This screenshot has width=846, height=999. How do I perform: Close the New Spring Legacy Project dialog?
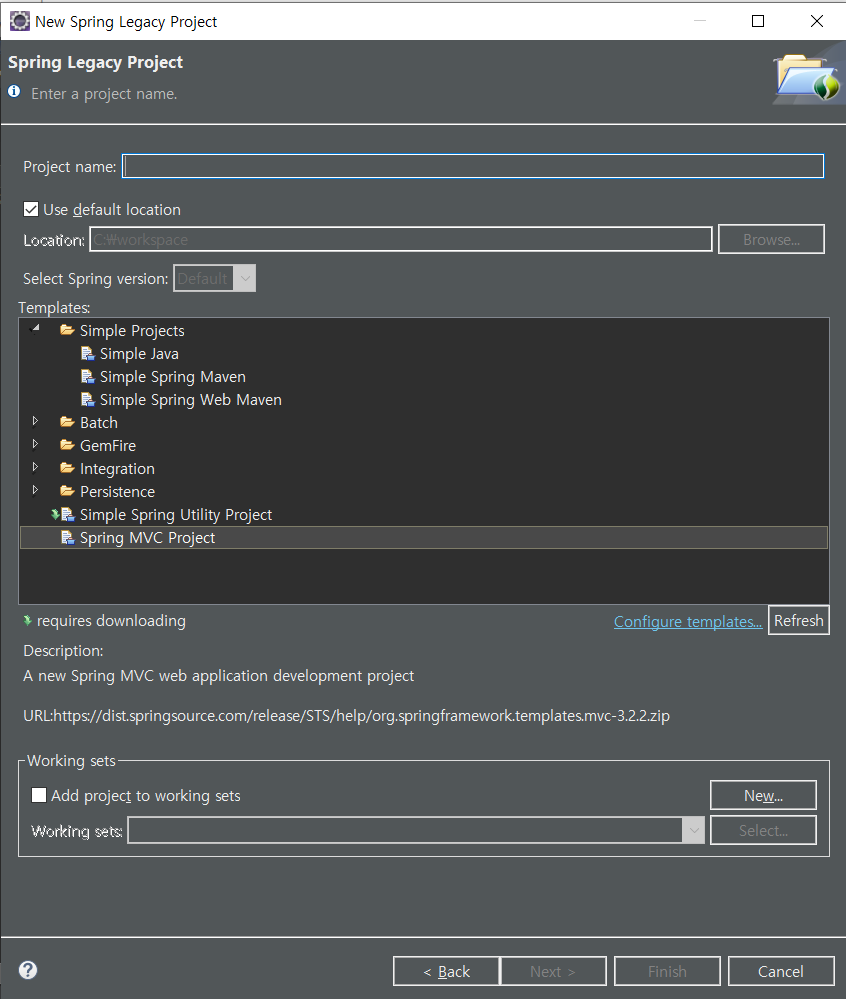click(817, 21)
